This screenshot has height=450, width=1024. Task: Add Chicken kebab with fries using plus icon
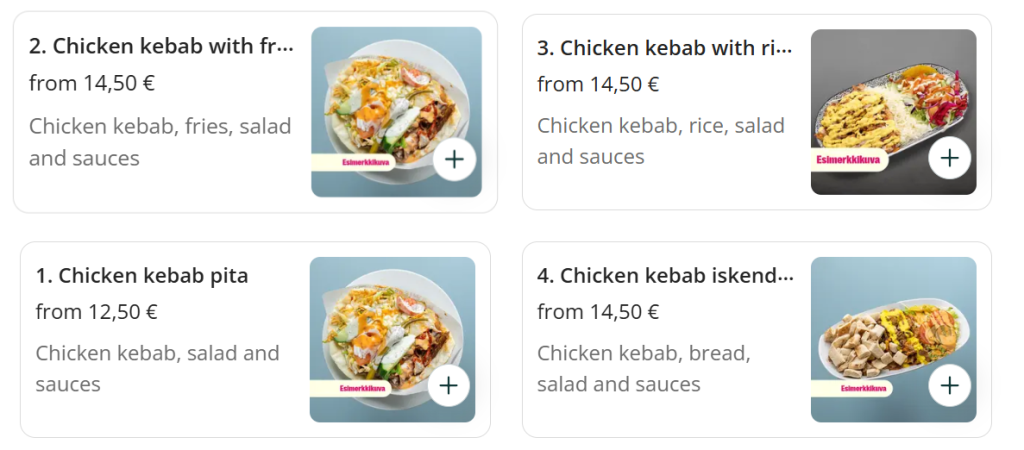tap(454, 159)
